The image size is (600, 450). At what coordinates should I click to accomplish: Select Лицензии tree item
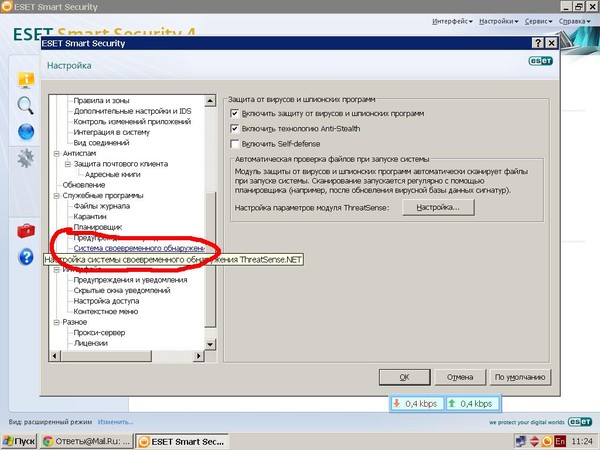point(91,343)
